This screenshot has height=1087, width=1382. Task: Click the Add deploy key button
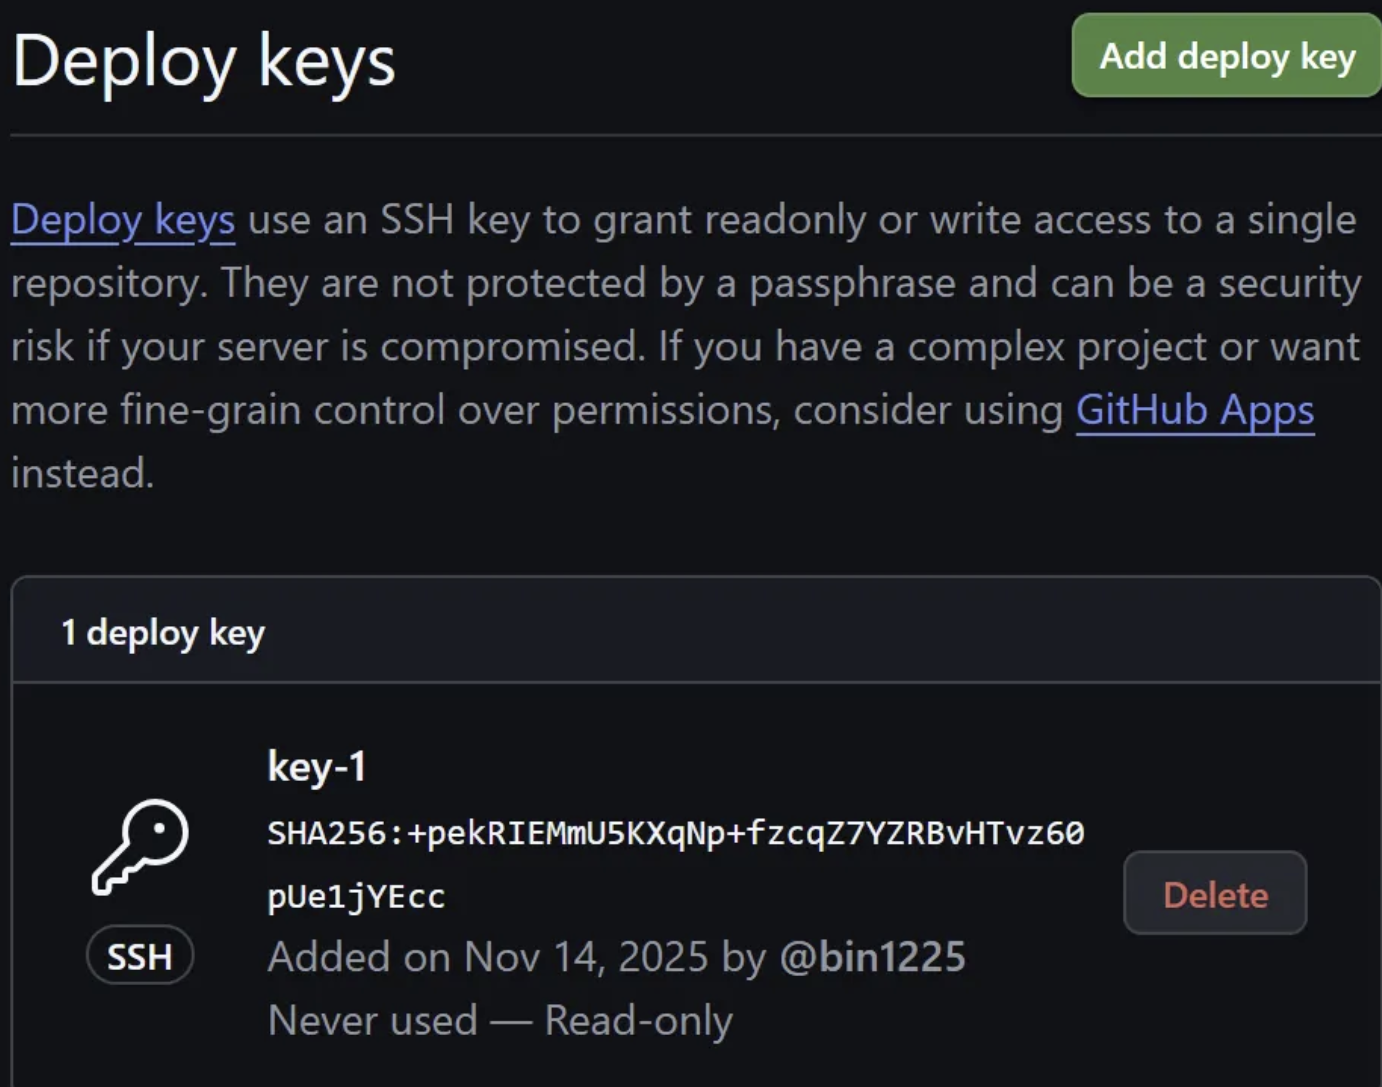coord(1226,56)
